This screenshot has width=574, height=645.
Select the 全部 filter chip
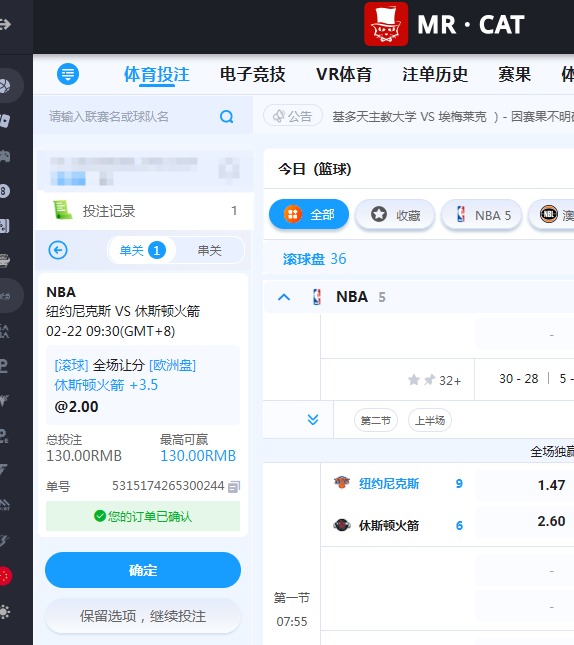coord(309,214)
